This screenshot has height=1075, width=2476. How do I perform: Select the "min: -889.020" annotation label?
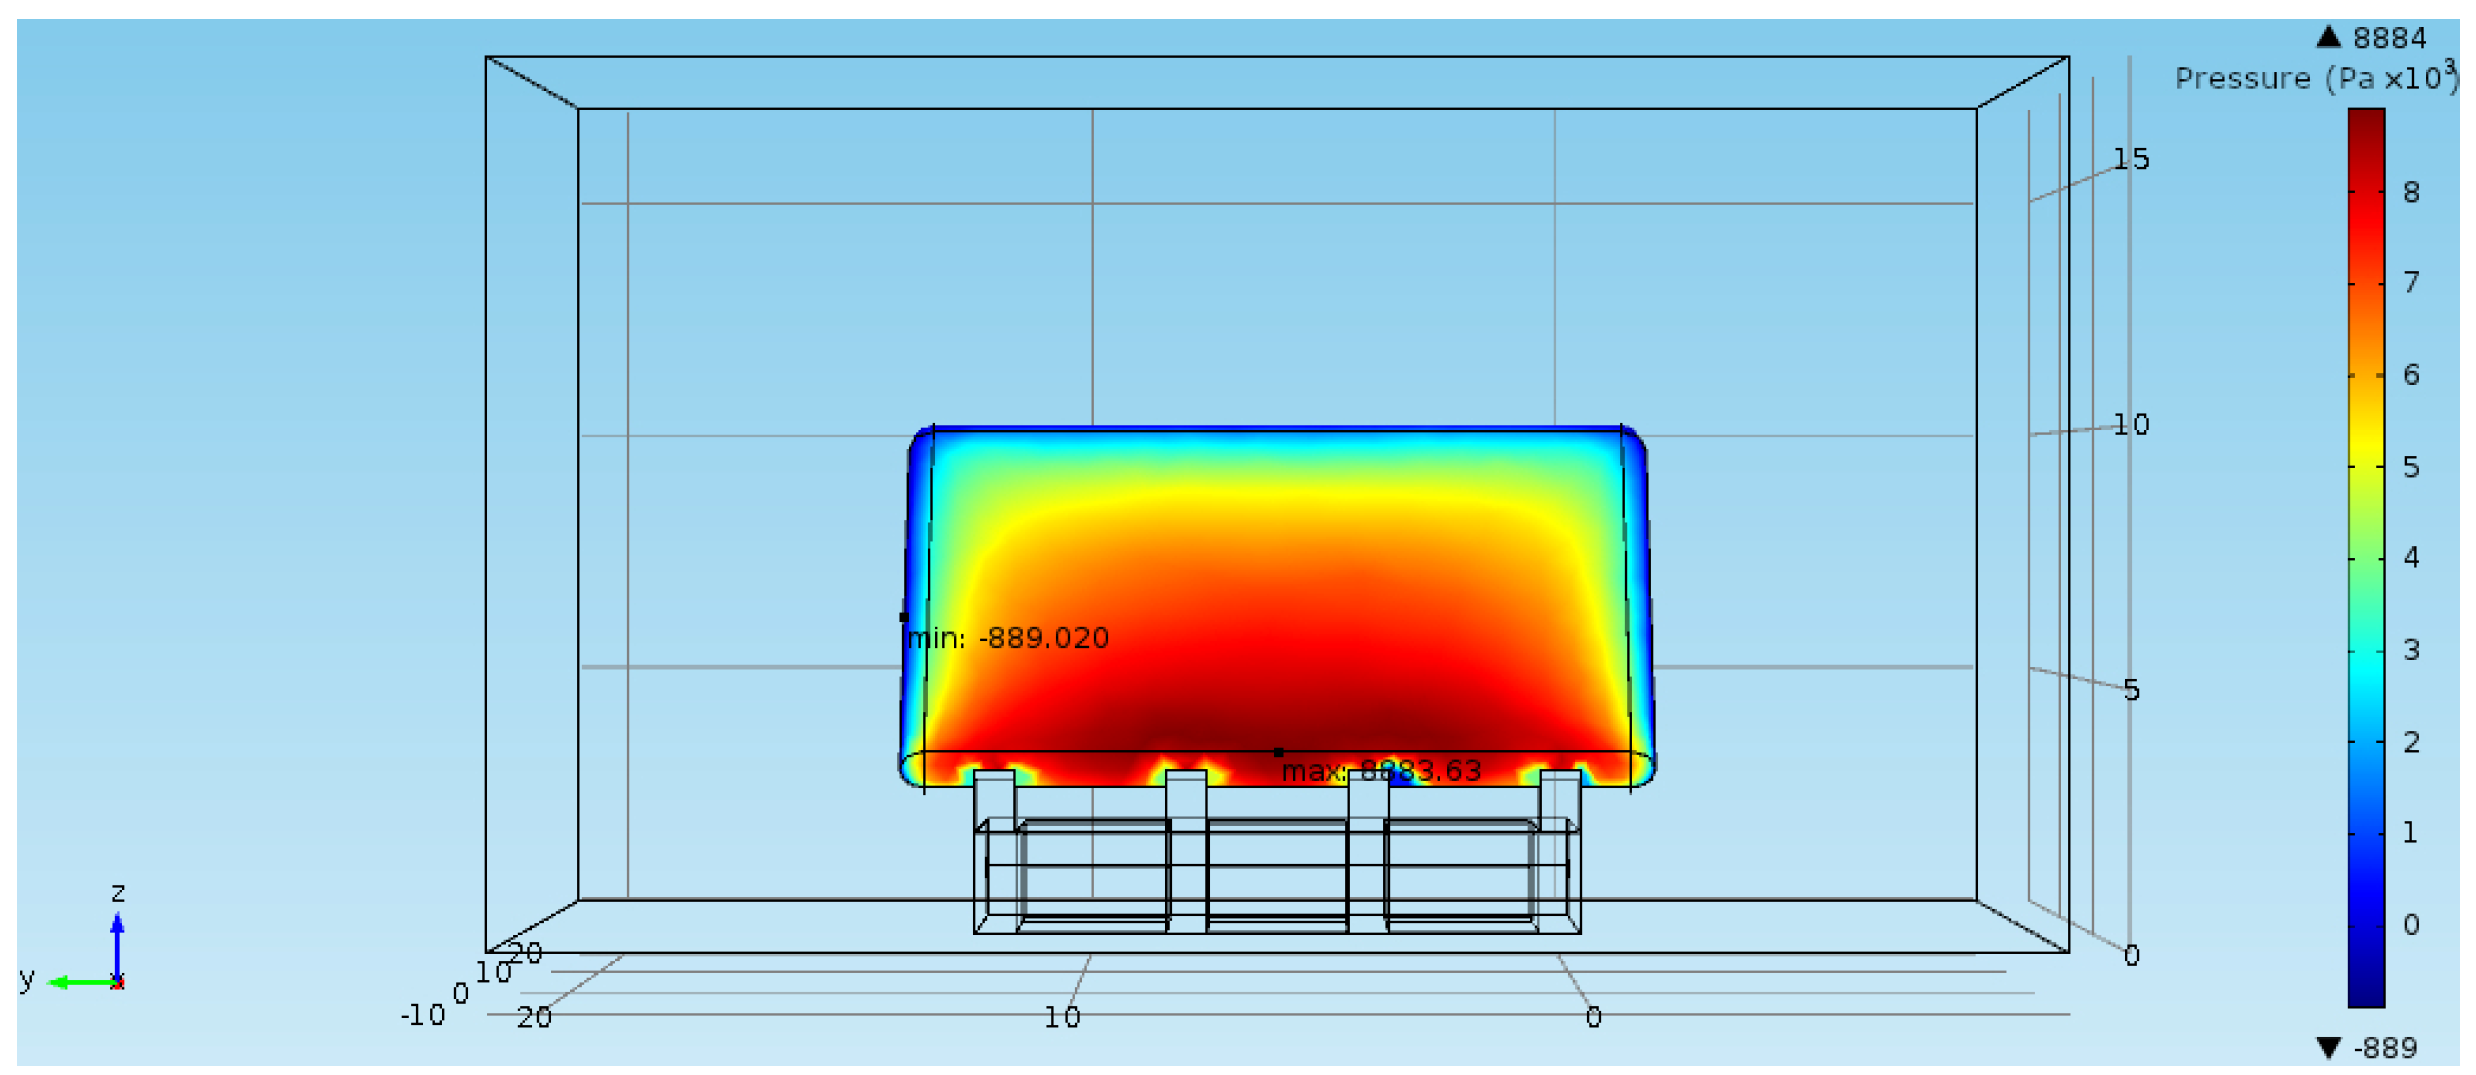tap(1008, 638)
